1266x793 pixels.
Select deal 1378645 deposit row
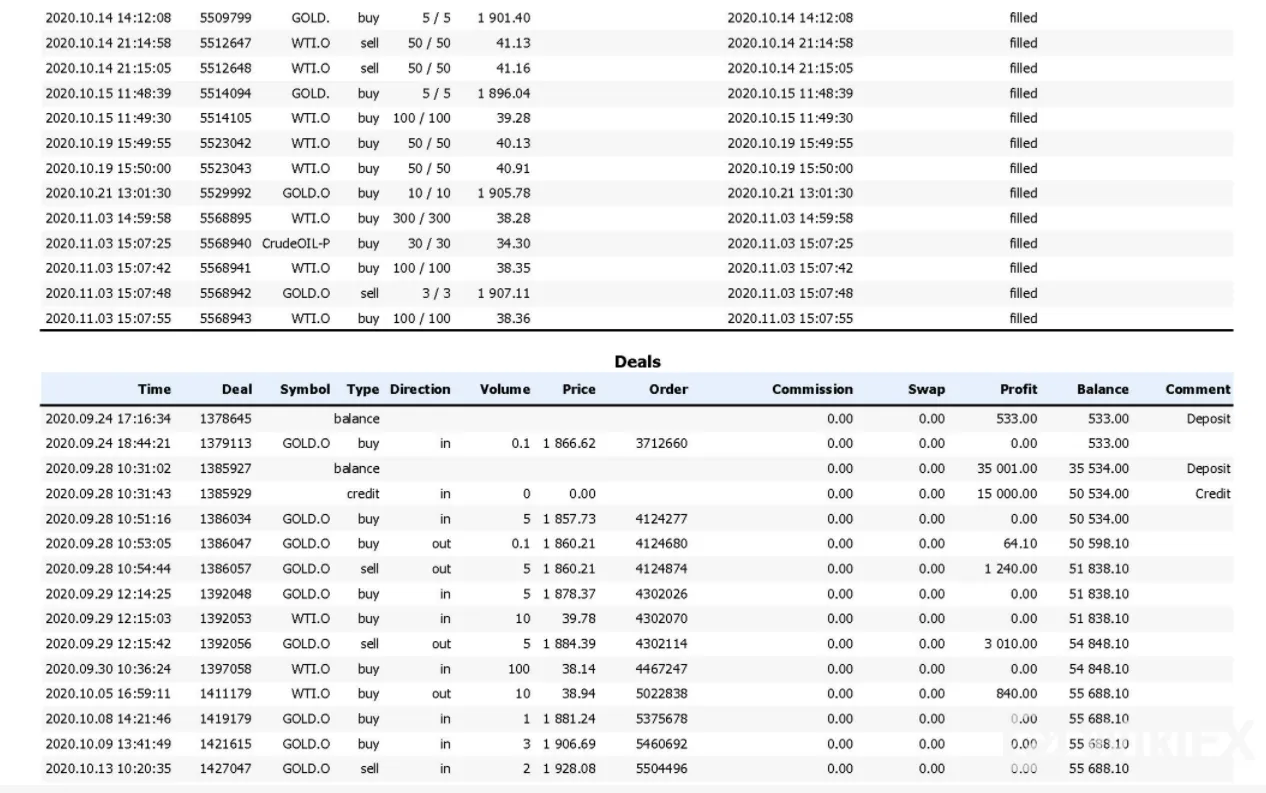pos(637,419)
